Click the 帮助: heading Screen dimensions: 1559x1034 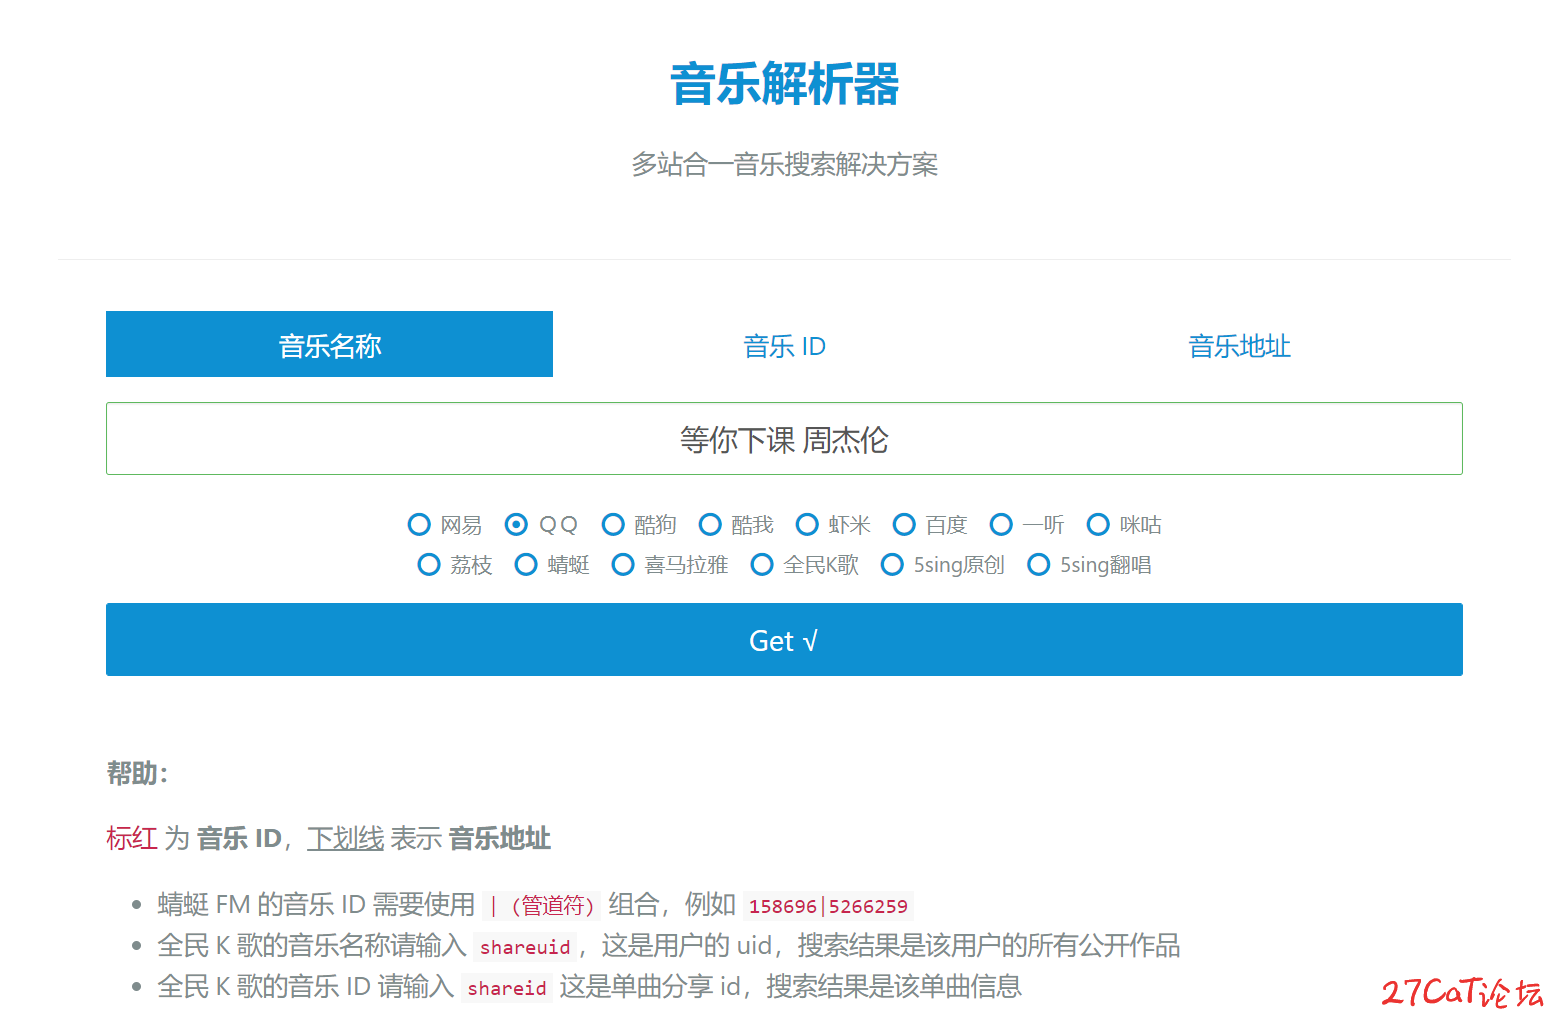coord(138,773)
